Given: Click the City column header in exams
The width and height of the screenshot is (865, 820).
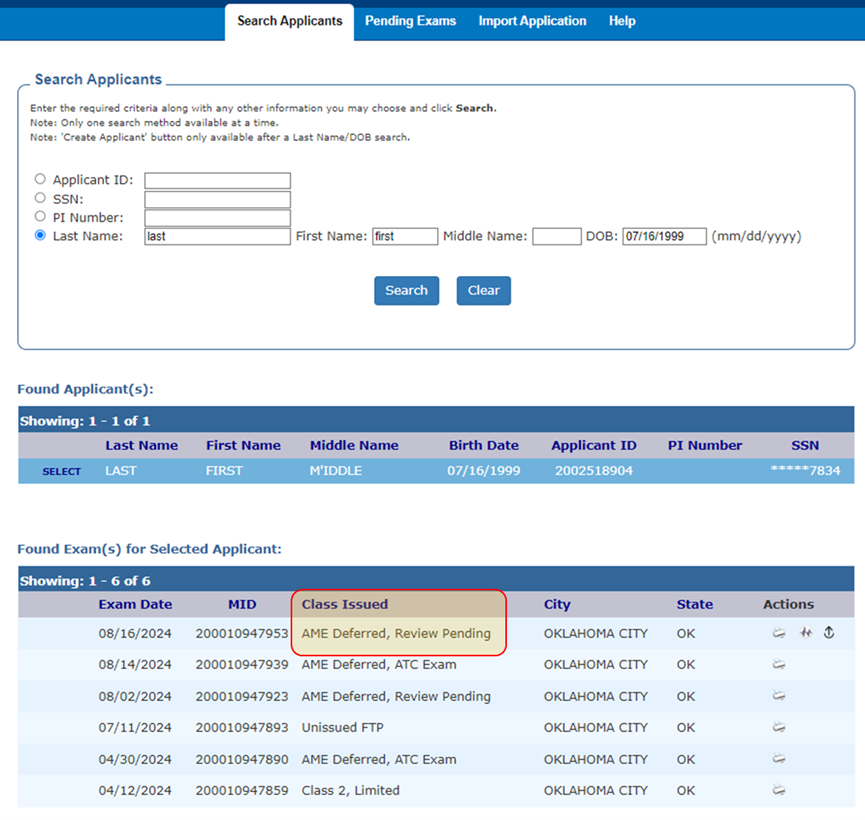Looking at the screenshot, I should point(557,604).
